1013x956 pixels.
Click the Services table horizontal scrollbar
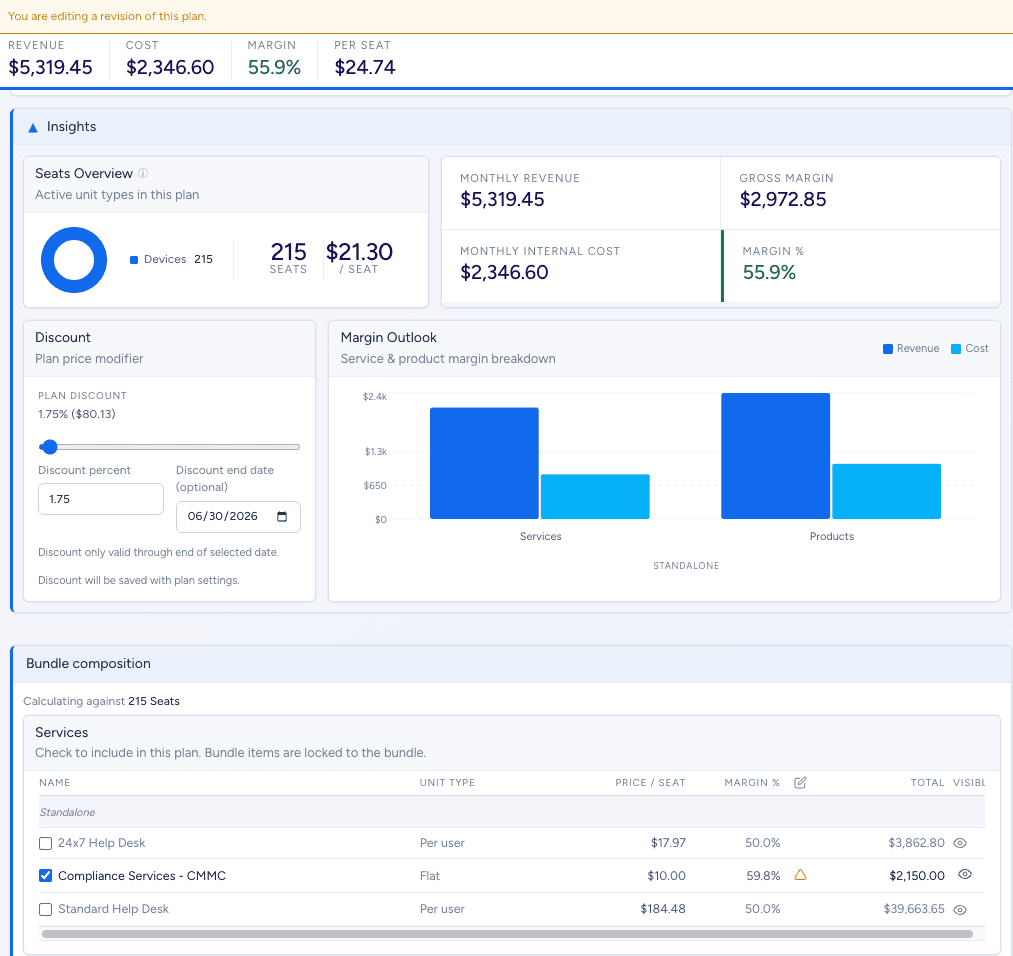(507, 934)
